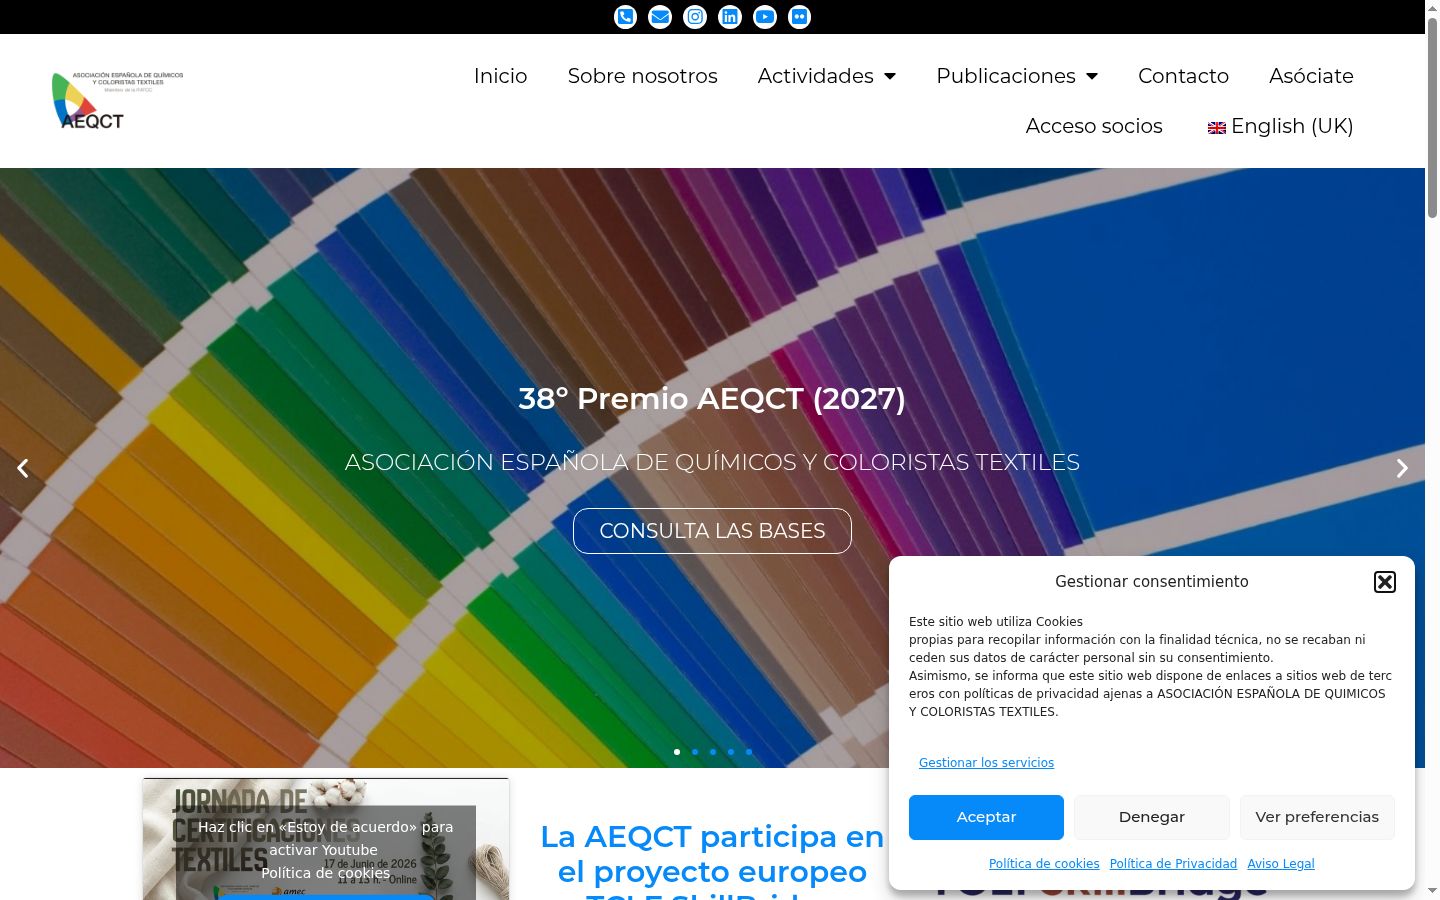The image size is (1440, 900).
Task: Select the first (active) slide dot
Action: 677,752
